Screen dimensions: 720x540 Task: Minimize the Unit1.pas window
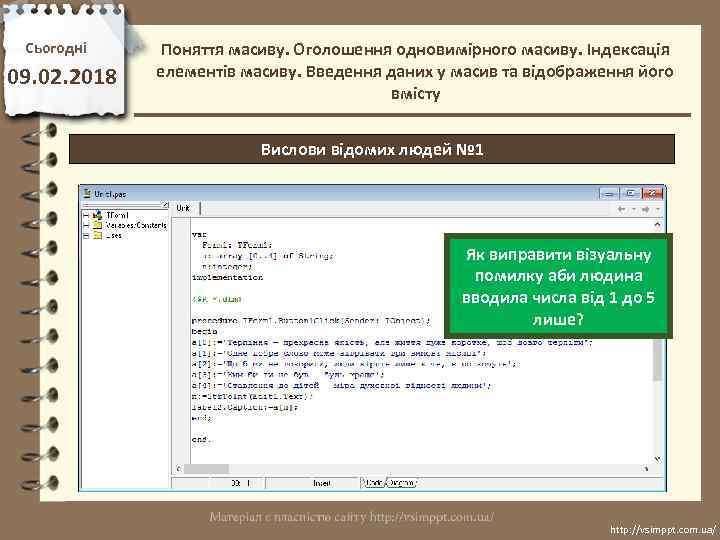[x=609, y=193]
